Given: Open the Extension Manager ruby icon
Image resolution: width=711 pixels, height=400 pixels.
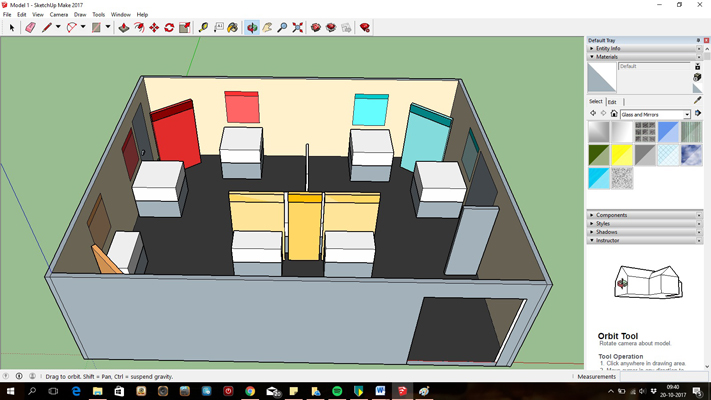Looking at the screenshot, I should (x=365, y=28).
